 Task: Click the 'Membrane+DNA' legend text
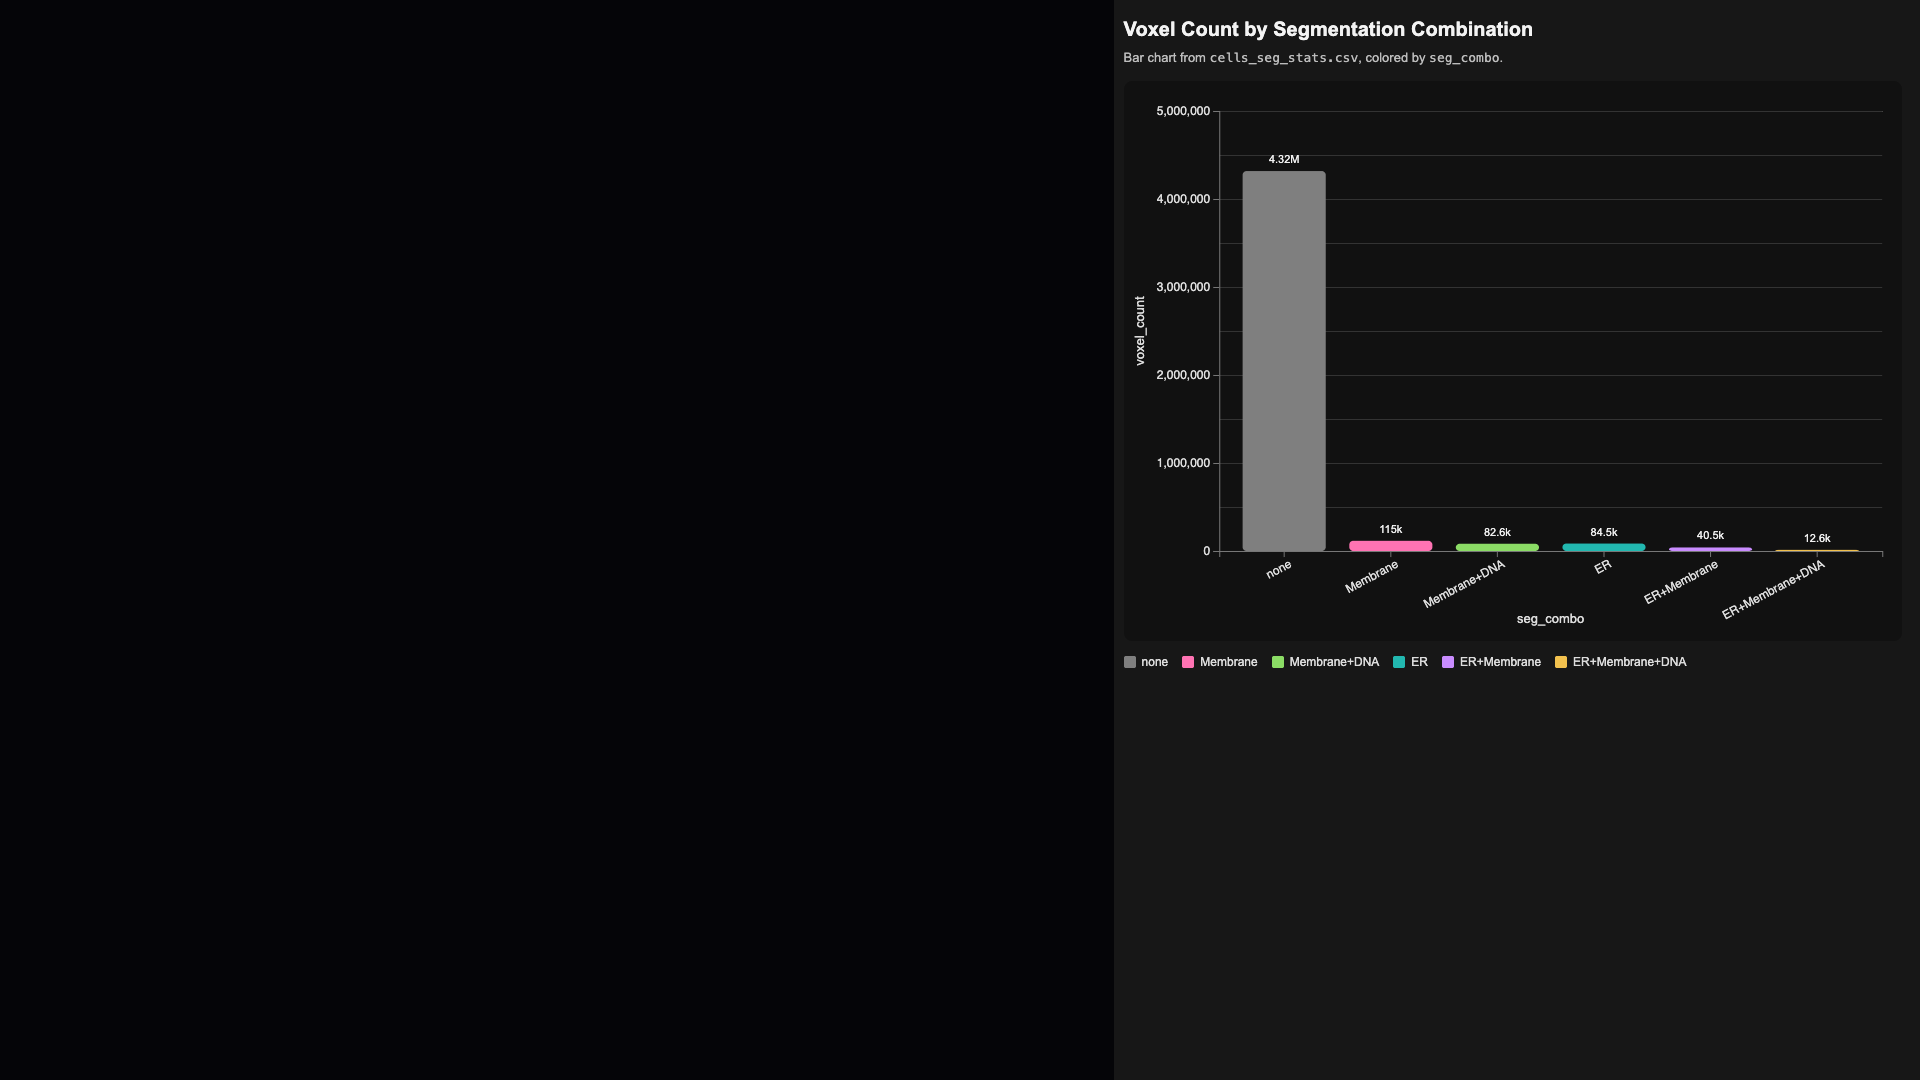click(x=1334, y=662)
